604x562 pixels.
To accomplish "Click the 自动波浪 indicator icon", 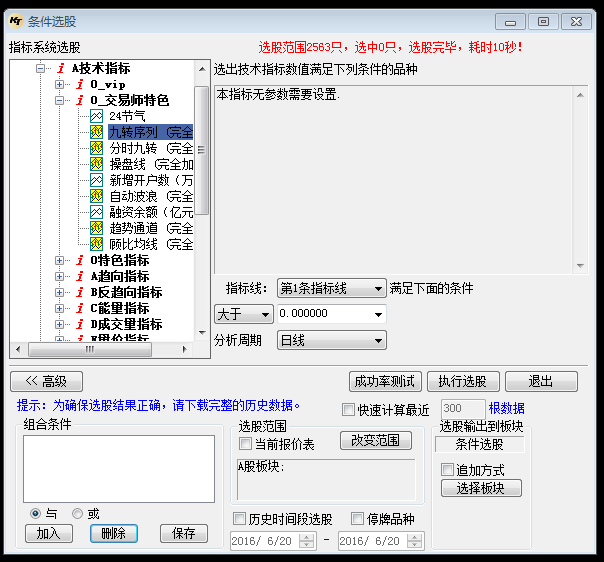I will [97, 197].
